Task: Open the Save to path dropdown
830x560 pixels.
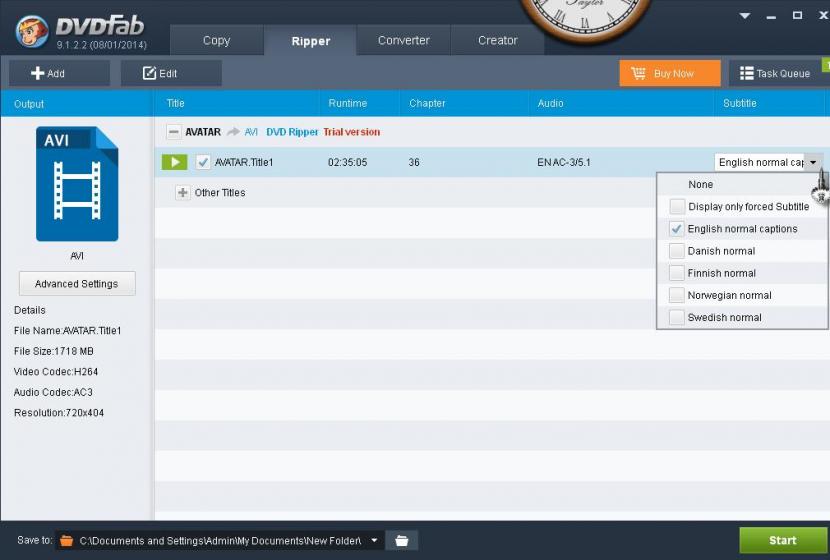Action: (374, 540)
